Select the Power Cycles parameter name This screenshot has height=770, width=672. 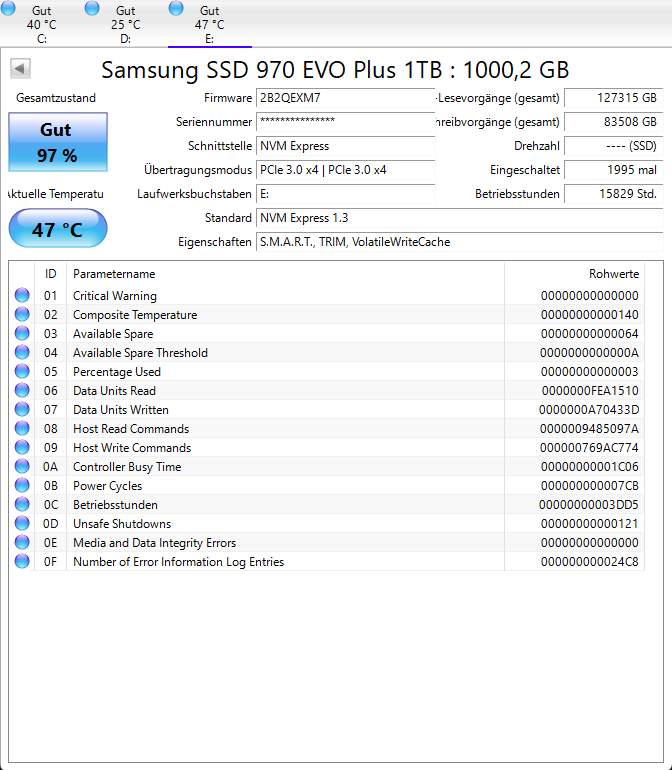[108, 486]
